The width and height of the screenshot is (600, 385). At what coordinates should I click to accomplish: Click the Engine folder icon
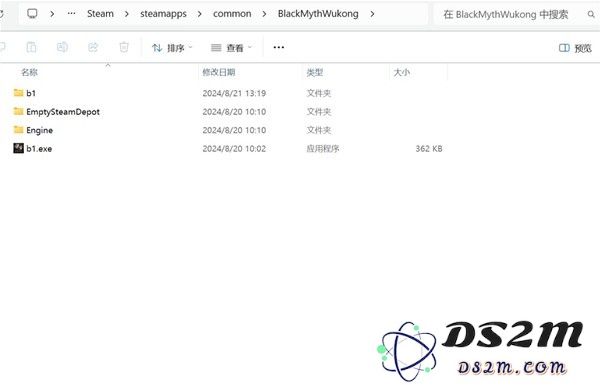click(18, 130)
